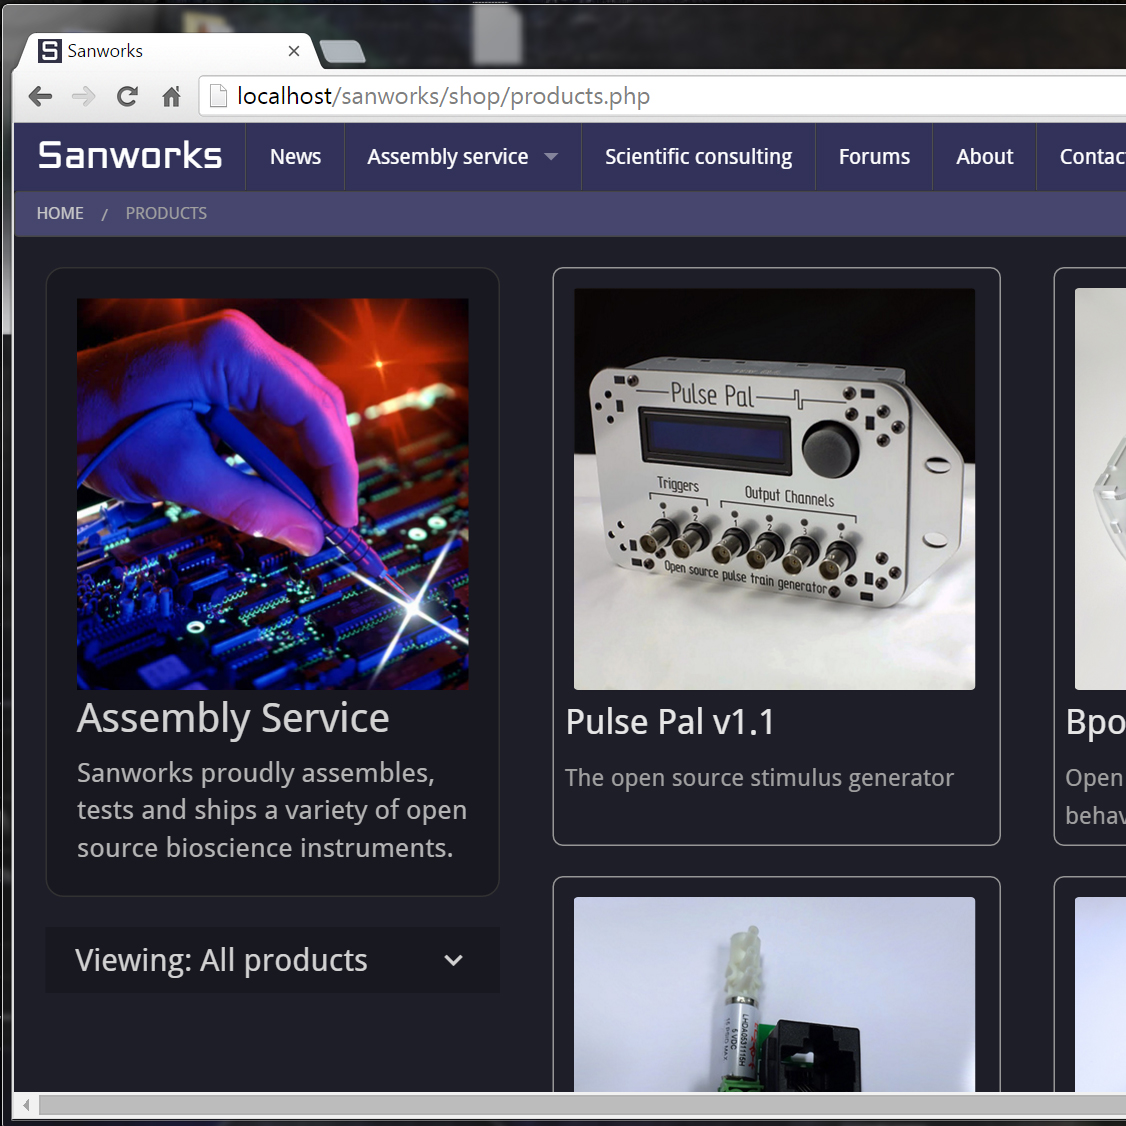Expand the Assembly service dropdown arrow
This screenshot has width=1126, height=1126.
click(x=551, y=157)
